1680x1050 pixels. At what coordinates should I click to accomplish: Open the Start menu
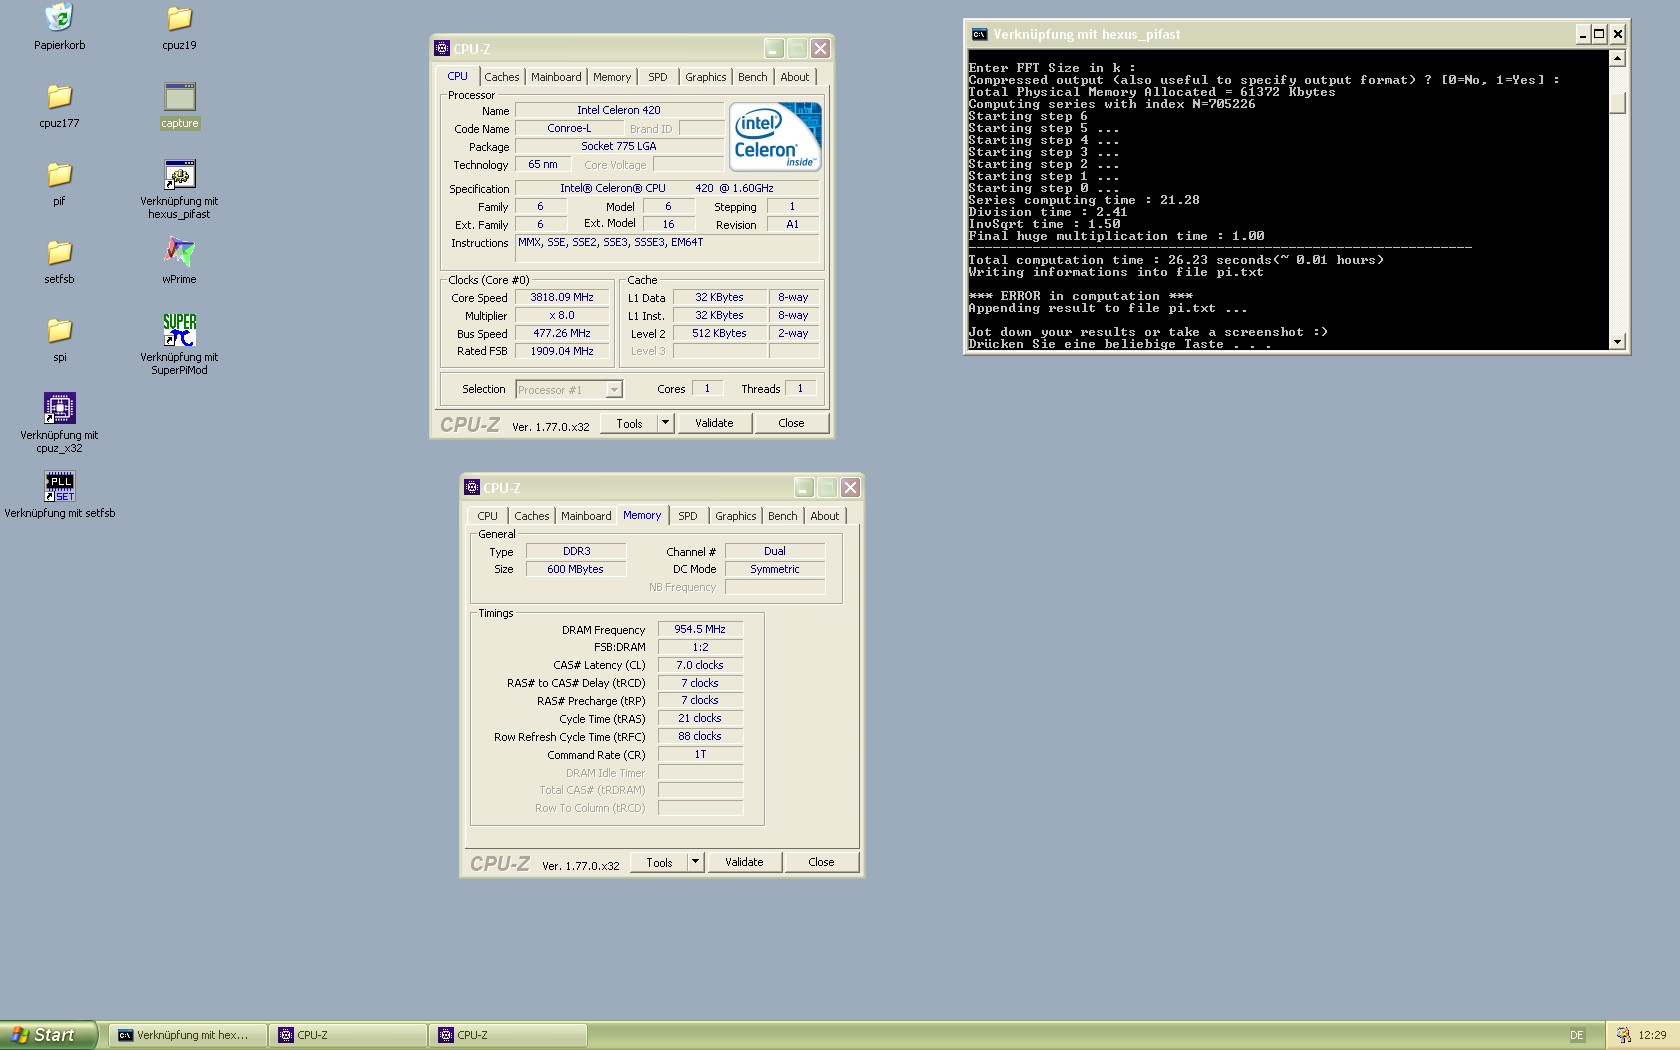pos(48,1035)
